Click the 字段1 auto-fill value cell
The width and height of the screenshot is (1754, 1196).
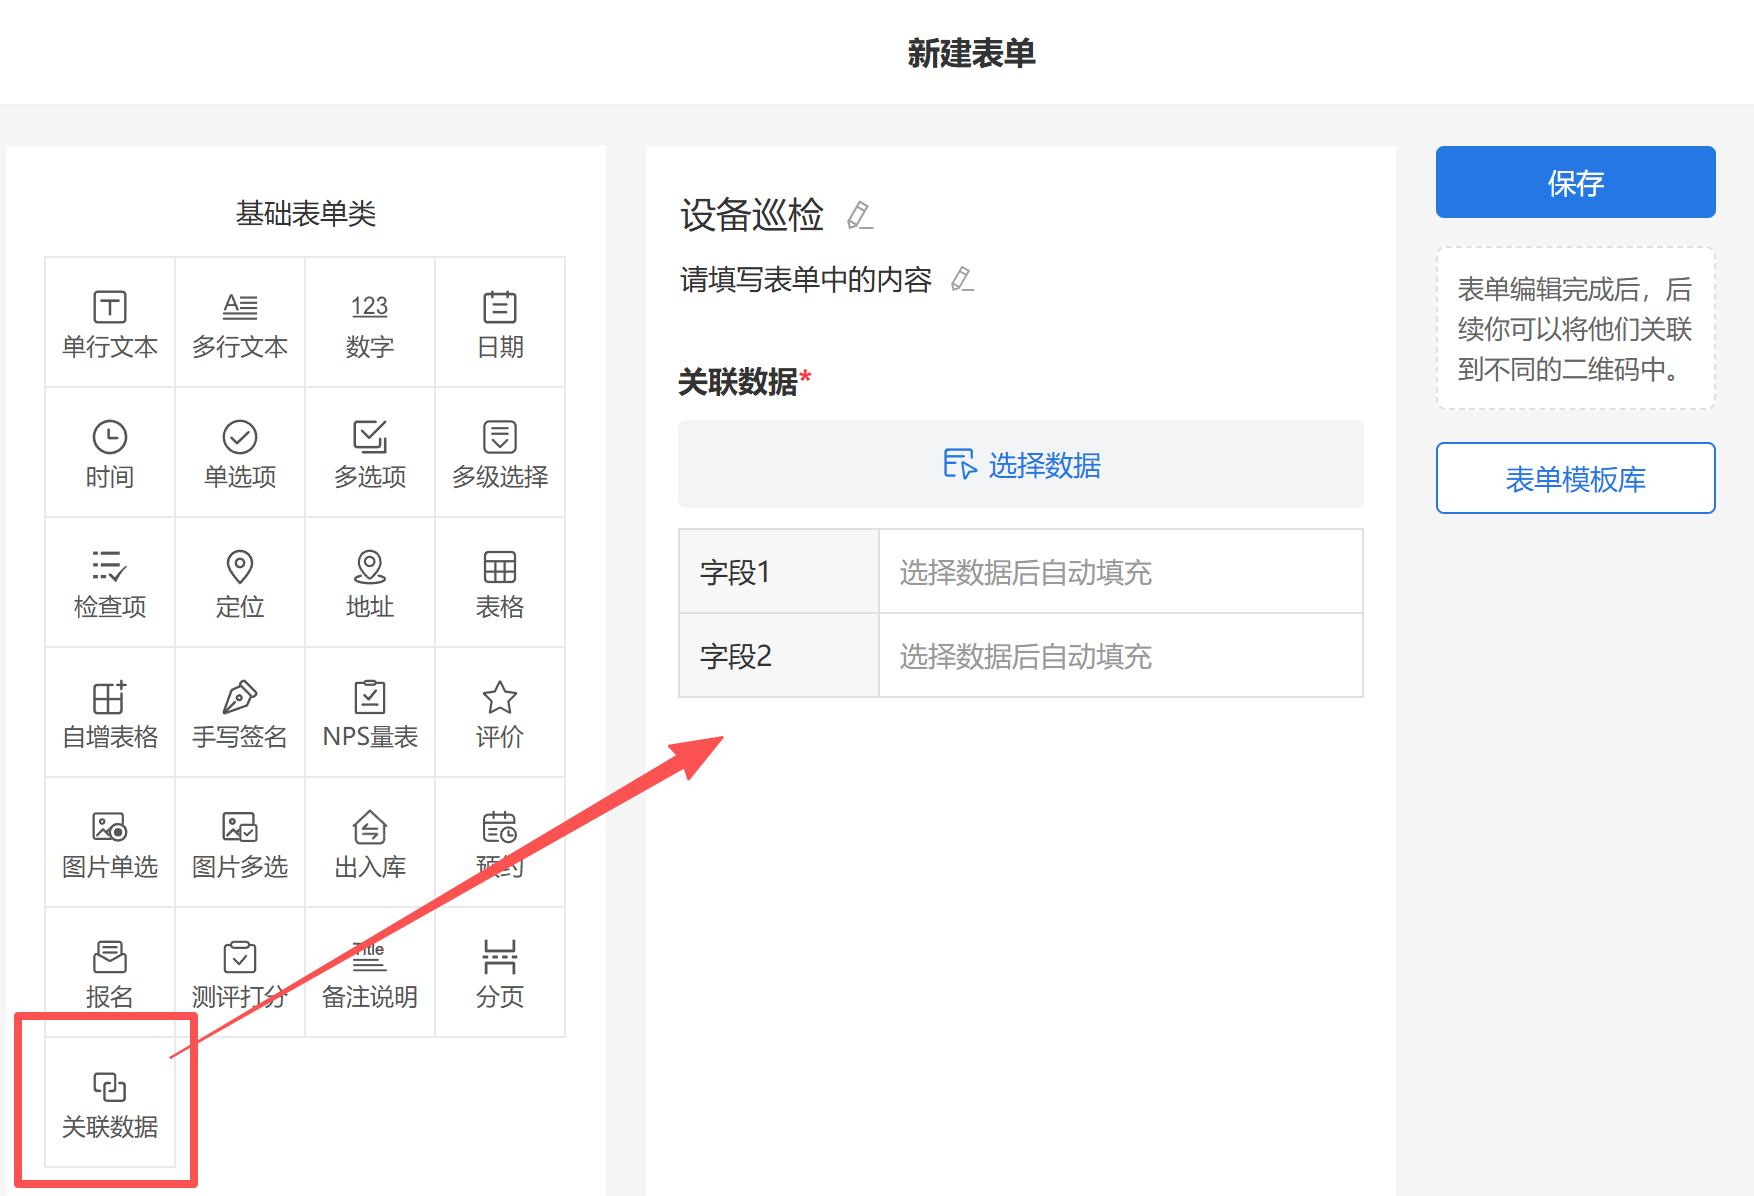[1121, 571]
